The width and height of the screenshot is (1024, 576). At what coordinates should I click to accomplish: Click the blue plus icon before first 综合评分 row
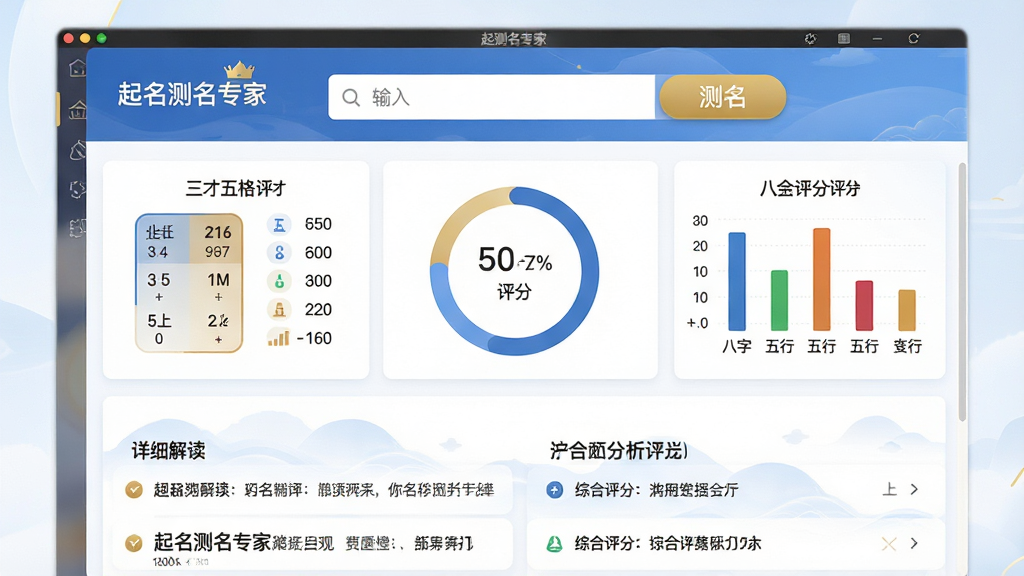tap(554, 490)
